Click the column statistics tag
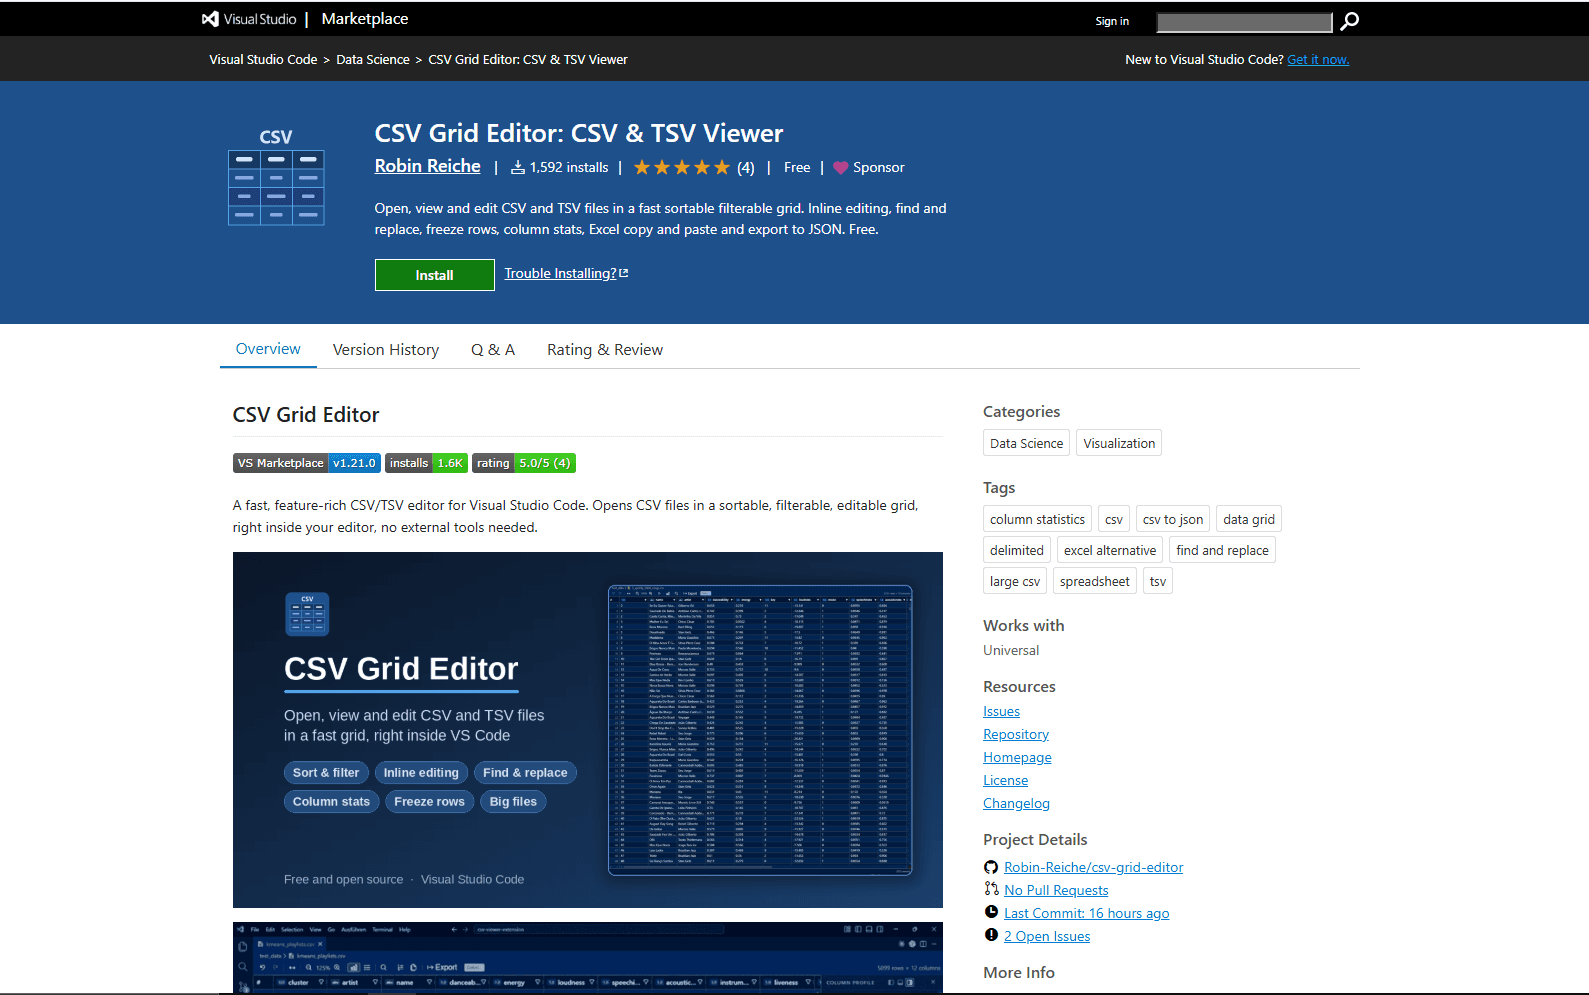This screenshot has height=995, width=1589. [x=1037, y=519]
